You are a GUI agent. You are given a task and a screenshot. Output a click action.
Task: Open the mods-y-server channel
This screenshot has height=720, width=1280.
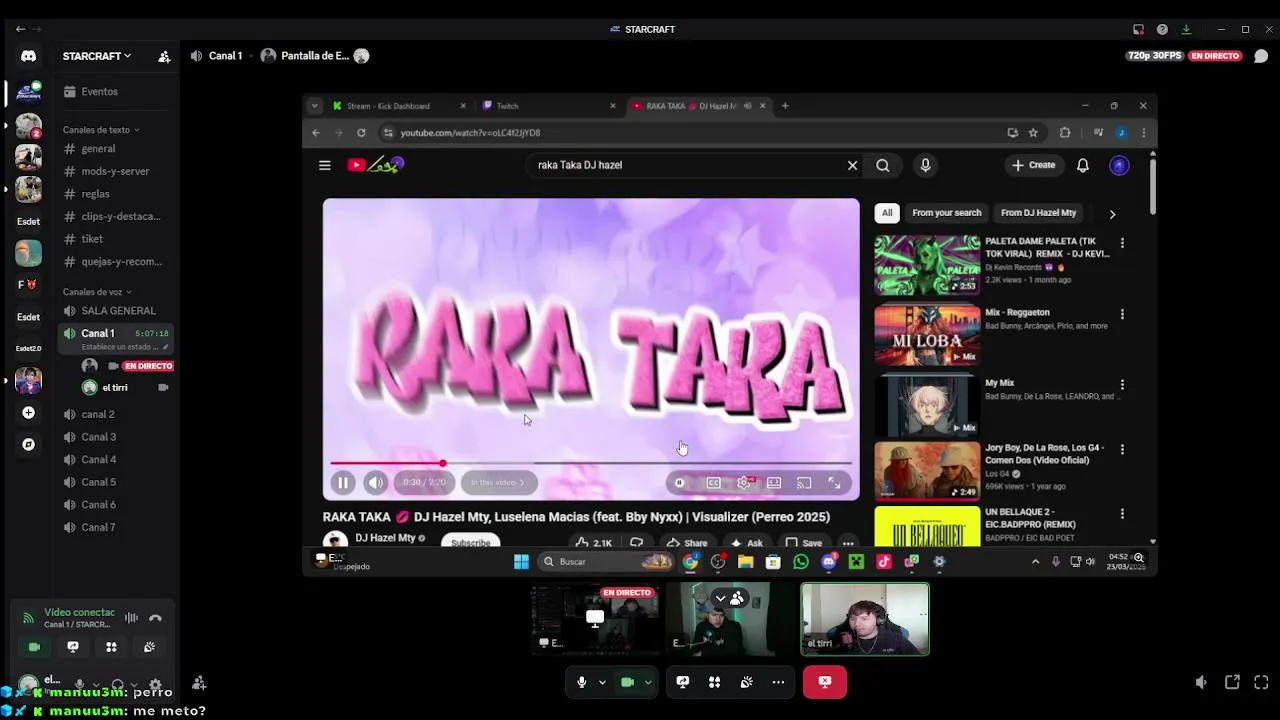pos(115,171)
